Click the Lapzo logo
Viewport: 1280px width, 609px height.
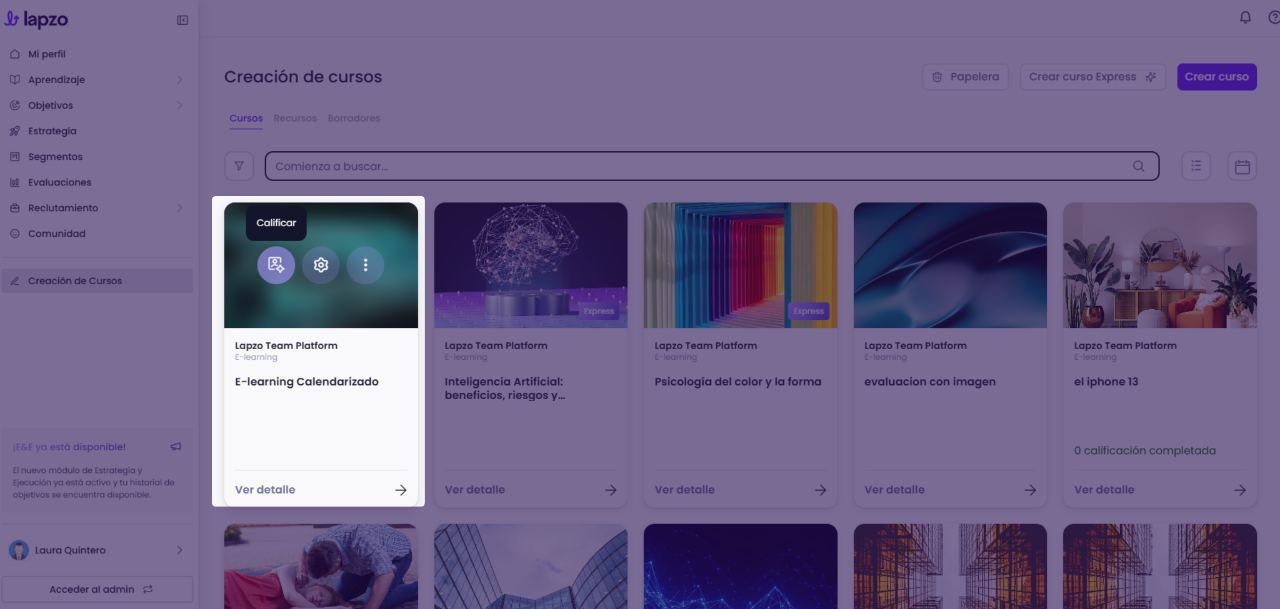[x=37, y=19]
